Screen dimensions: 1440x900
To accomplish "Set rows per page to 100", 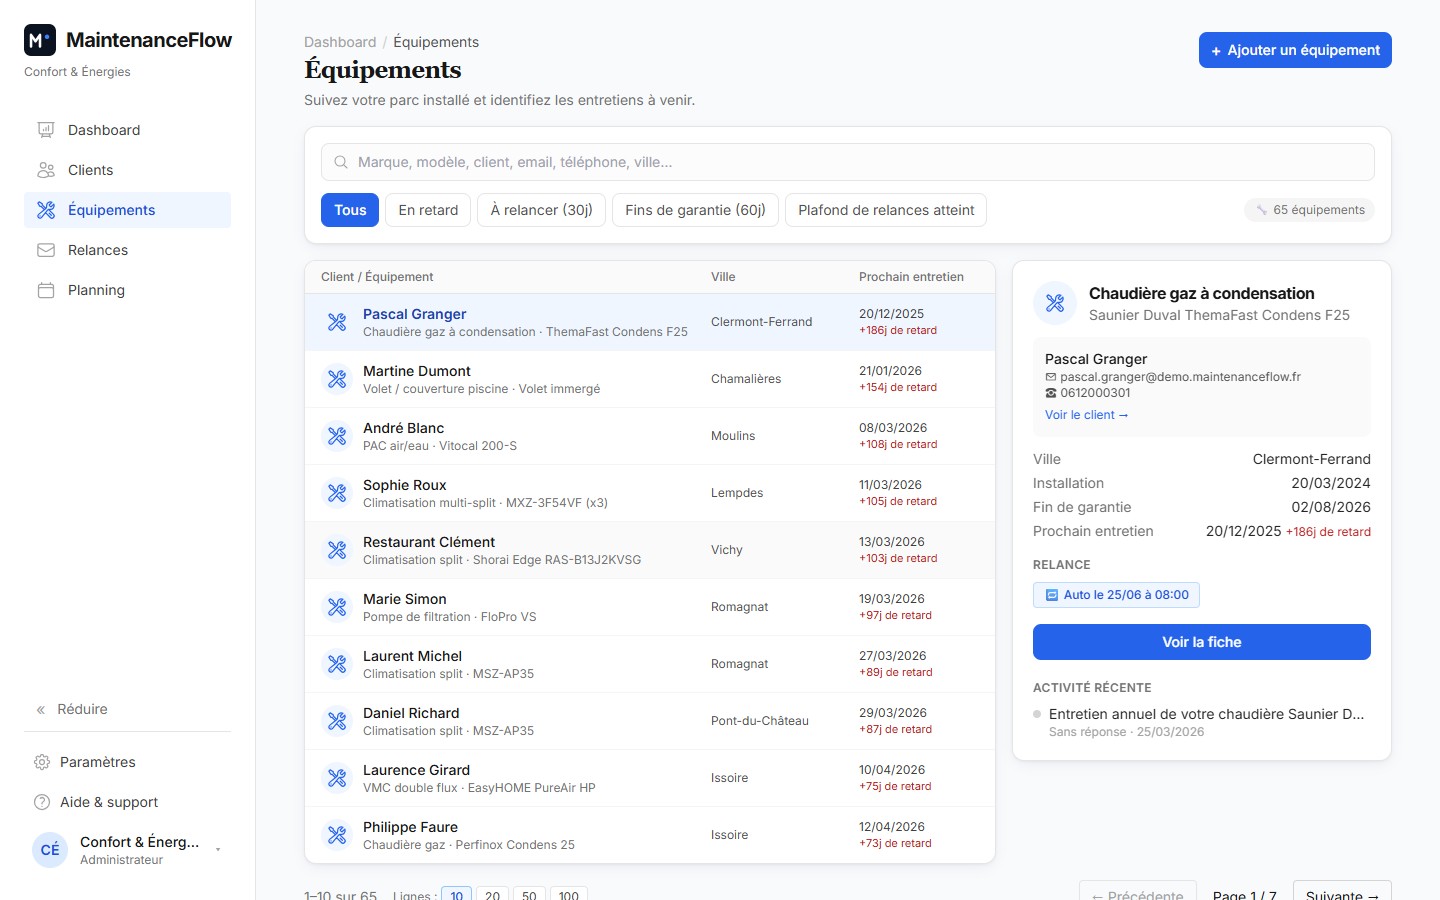I will pos(569,895).
